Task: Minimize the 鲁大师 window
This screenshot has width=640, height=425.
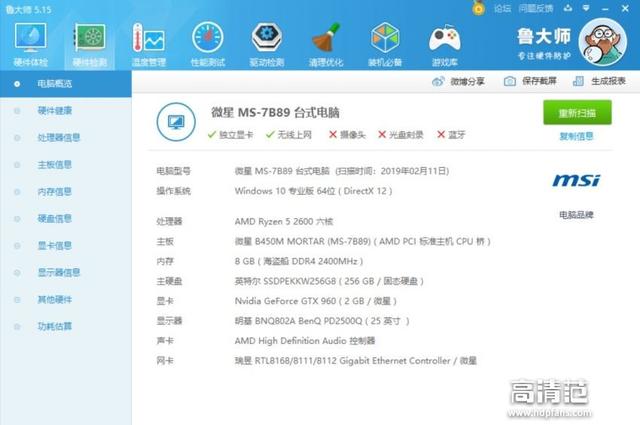Action: click(x=605, y=8)
